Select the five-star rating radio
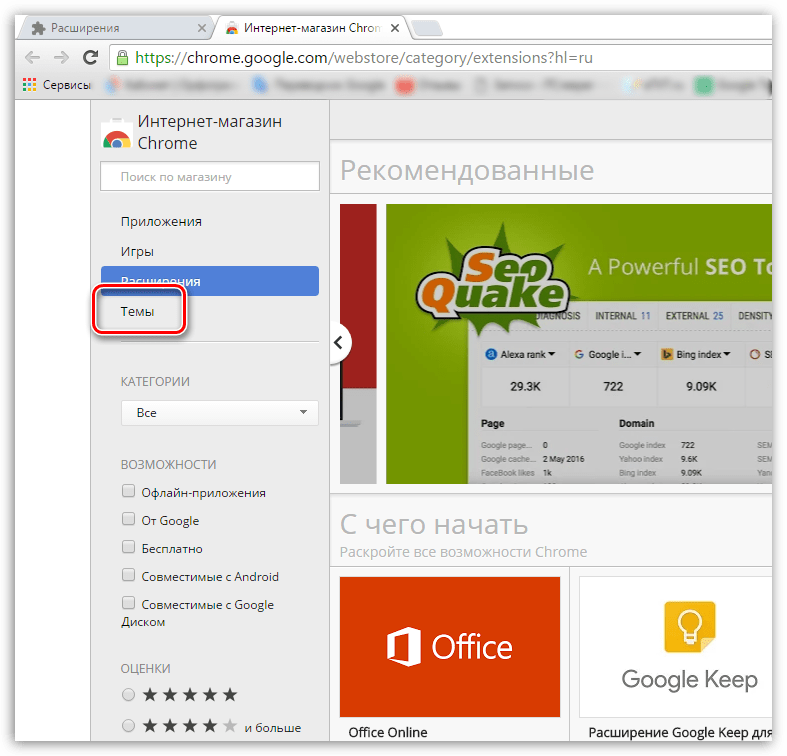Image resolution: width=787 pixels, height=756 pixels. (x=128, y=695)
